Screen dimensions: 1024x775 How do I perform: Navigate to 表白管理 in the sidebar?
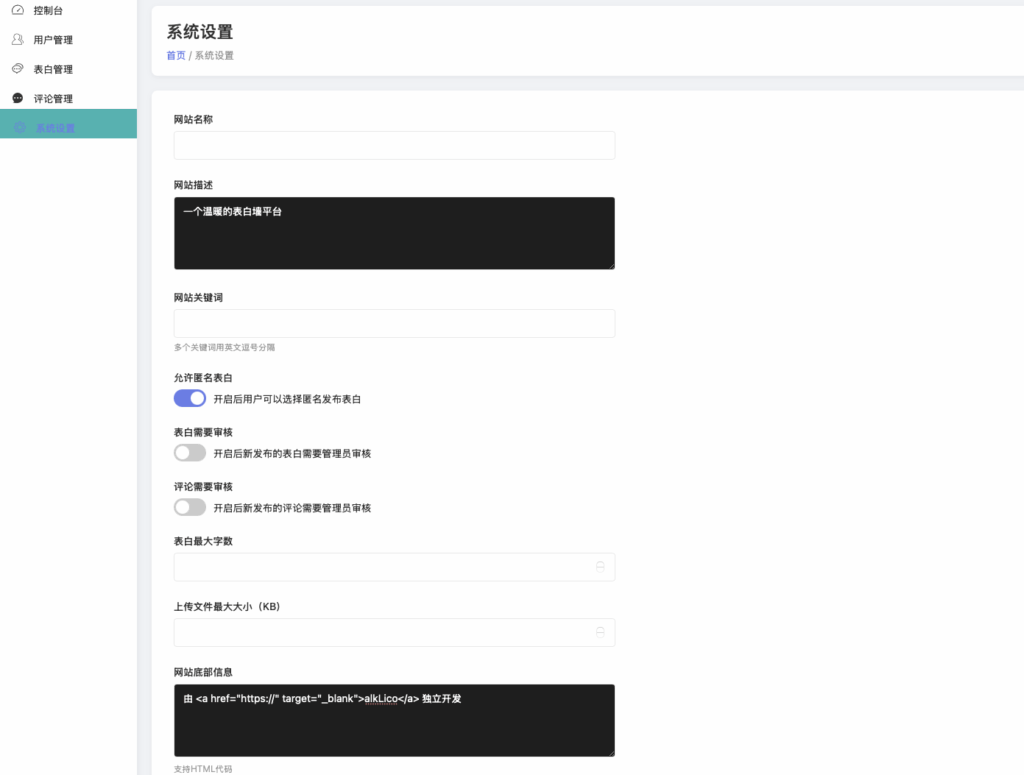click(47, 68)
